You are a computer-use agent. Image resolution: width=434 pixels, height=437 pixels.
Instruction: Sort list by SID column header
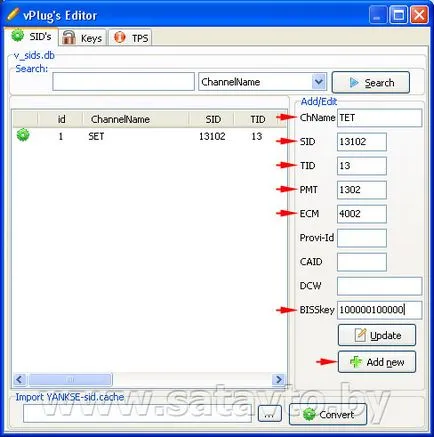point(211,119)
